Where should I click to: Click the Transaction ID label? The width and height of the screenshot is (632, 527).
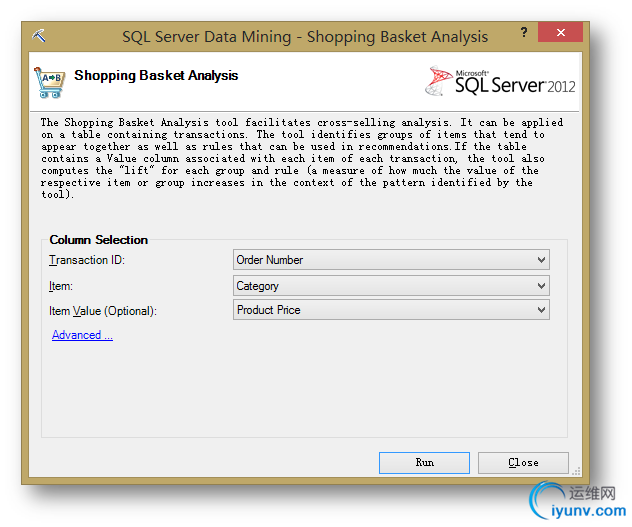(87, 260)
